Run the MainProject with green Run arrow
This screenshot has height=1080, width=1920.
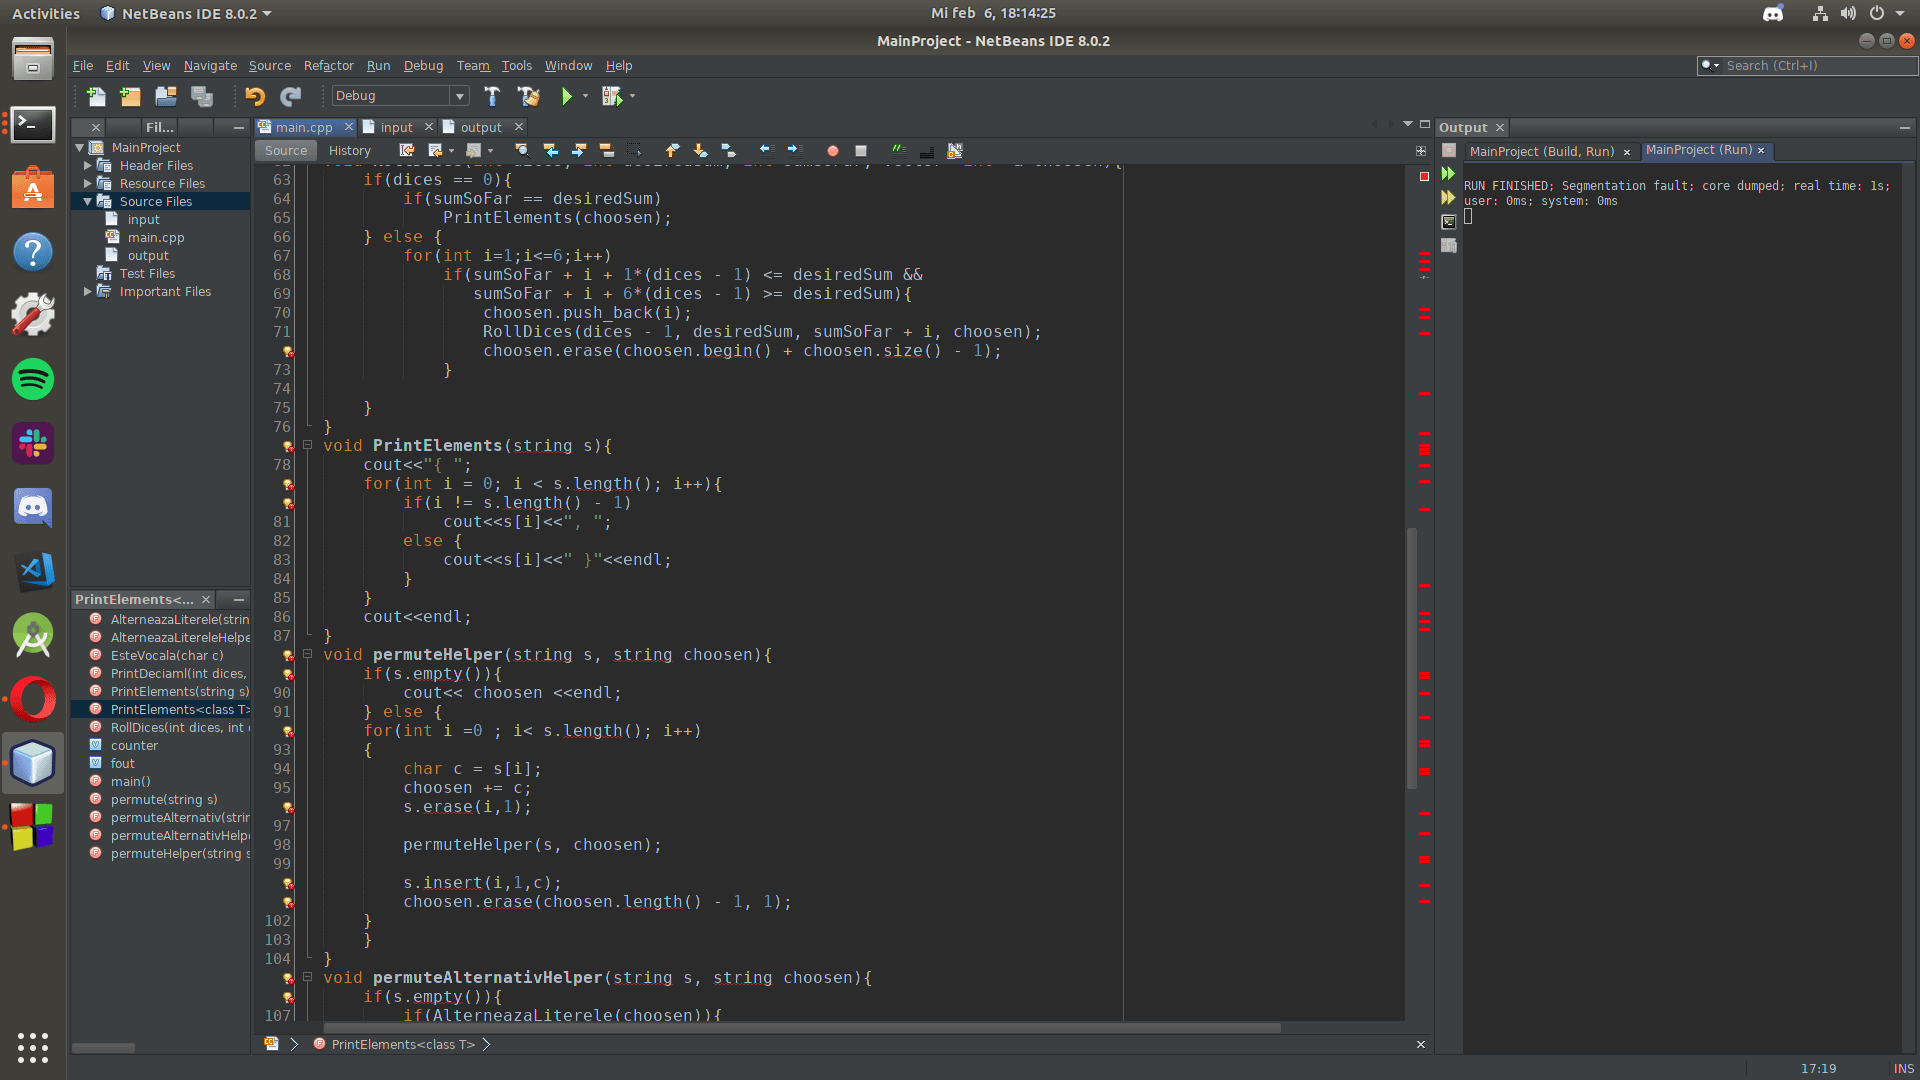567,96
